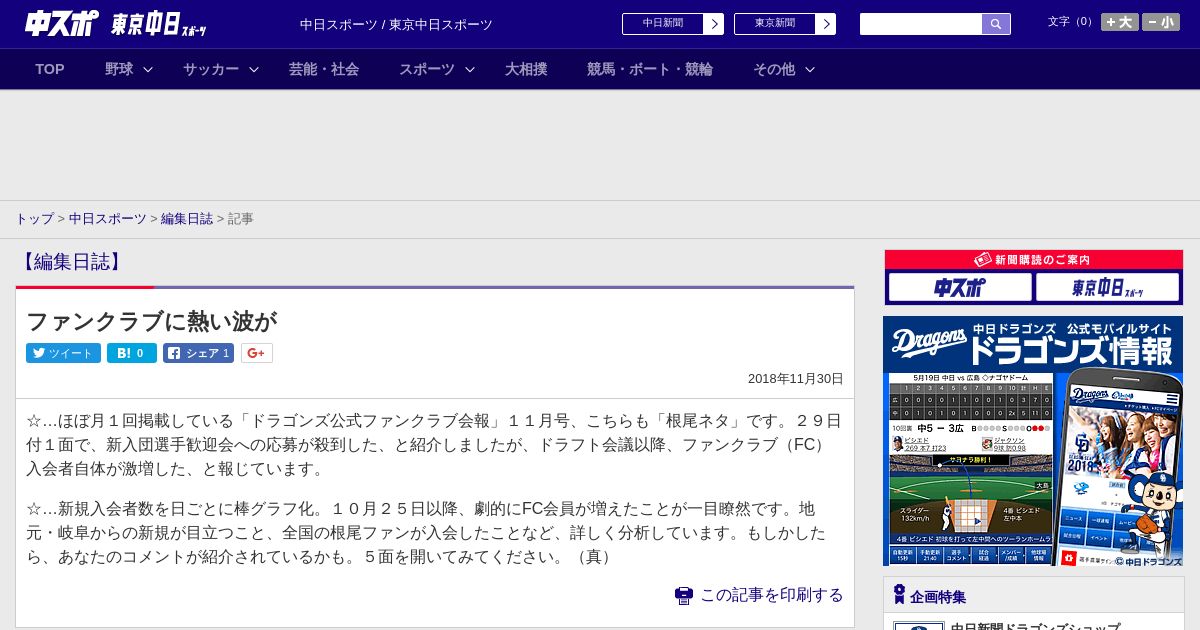
Task: Expand the サッカー dropdown chevron
Action: (254, 69)
